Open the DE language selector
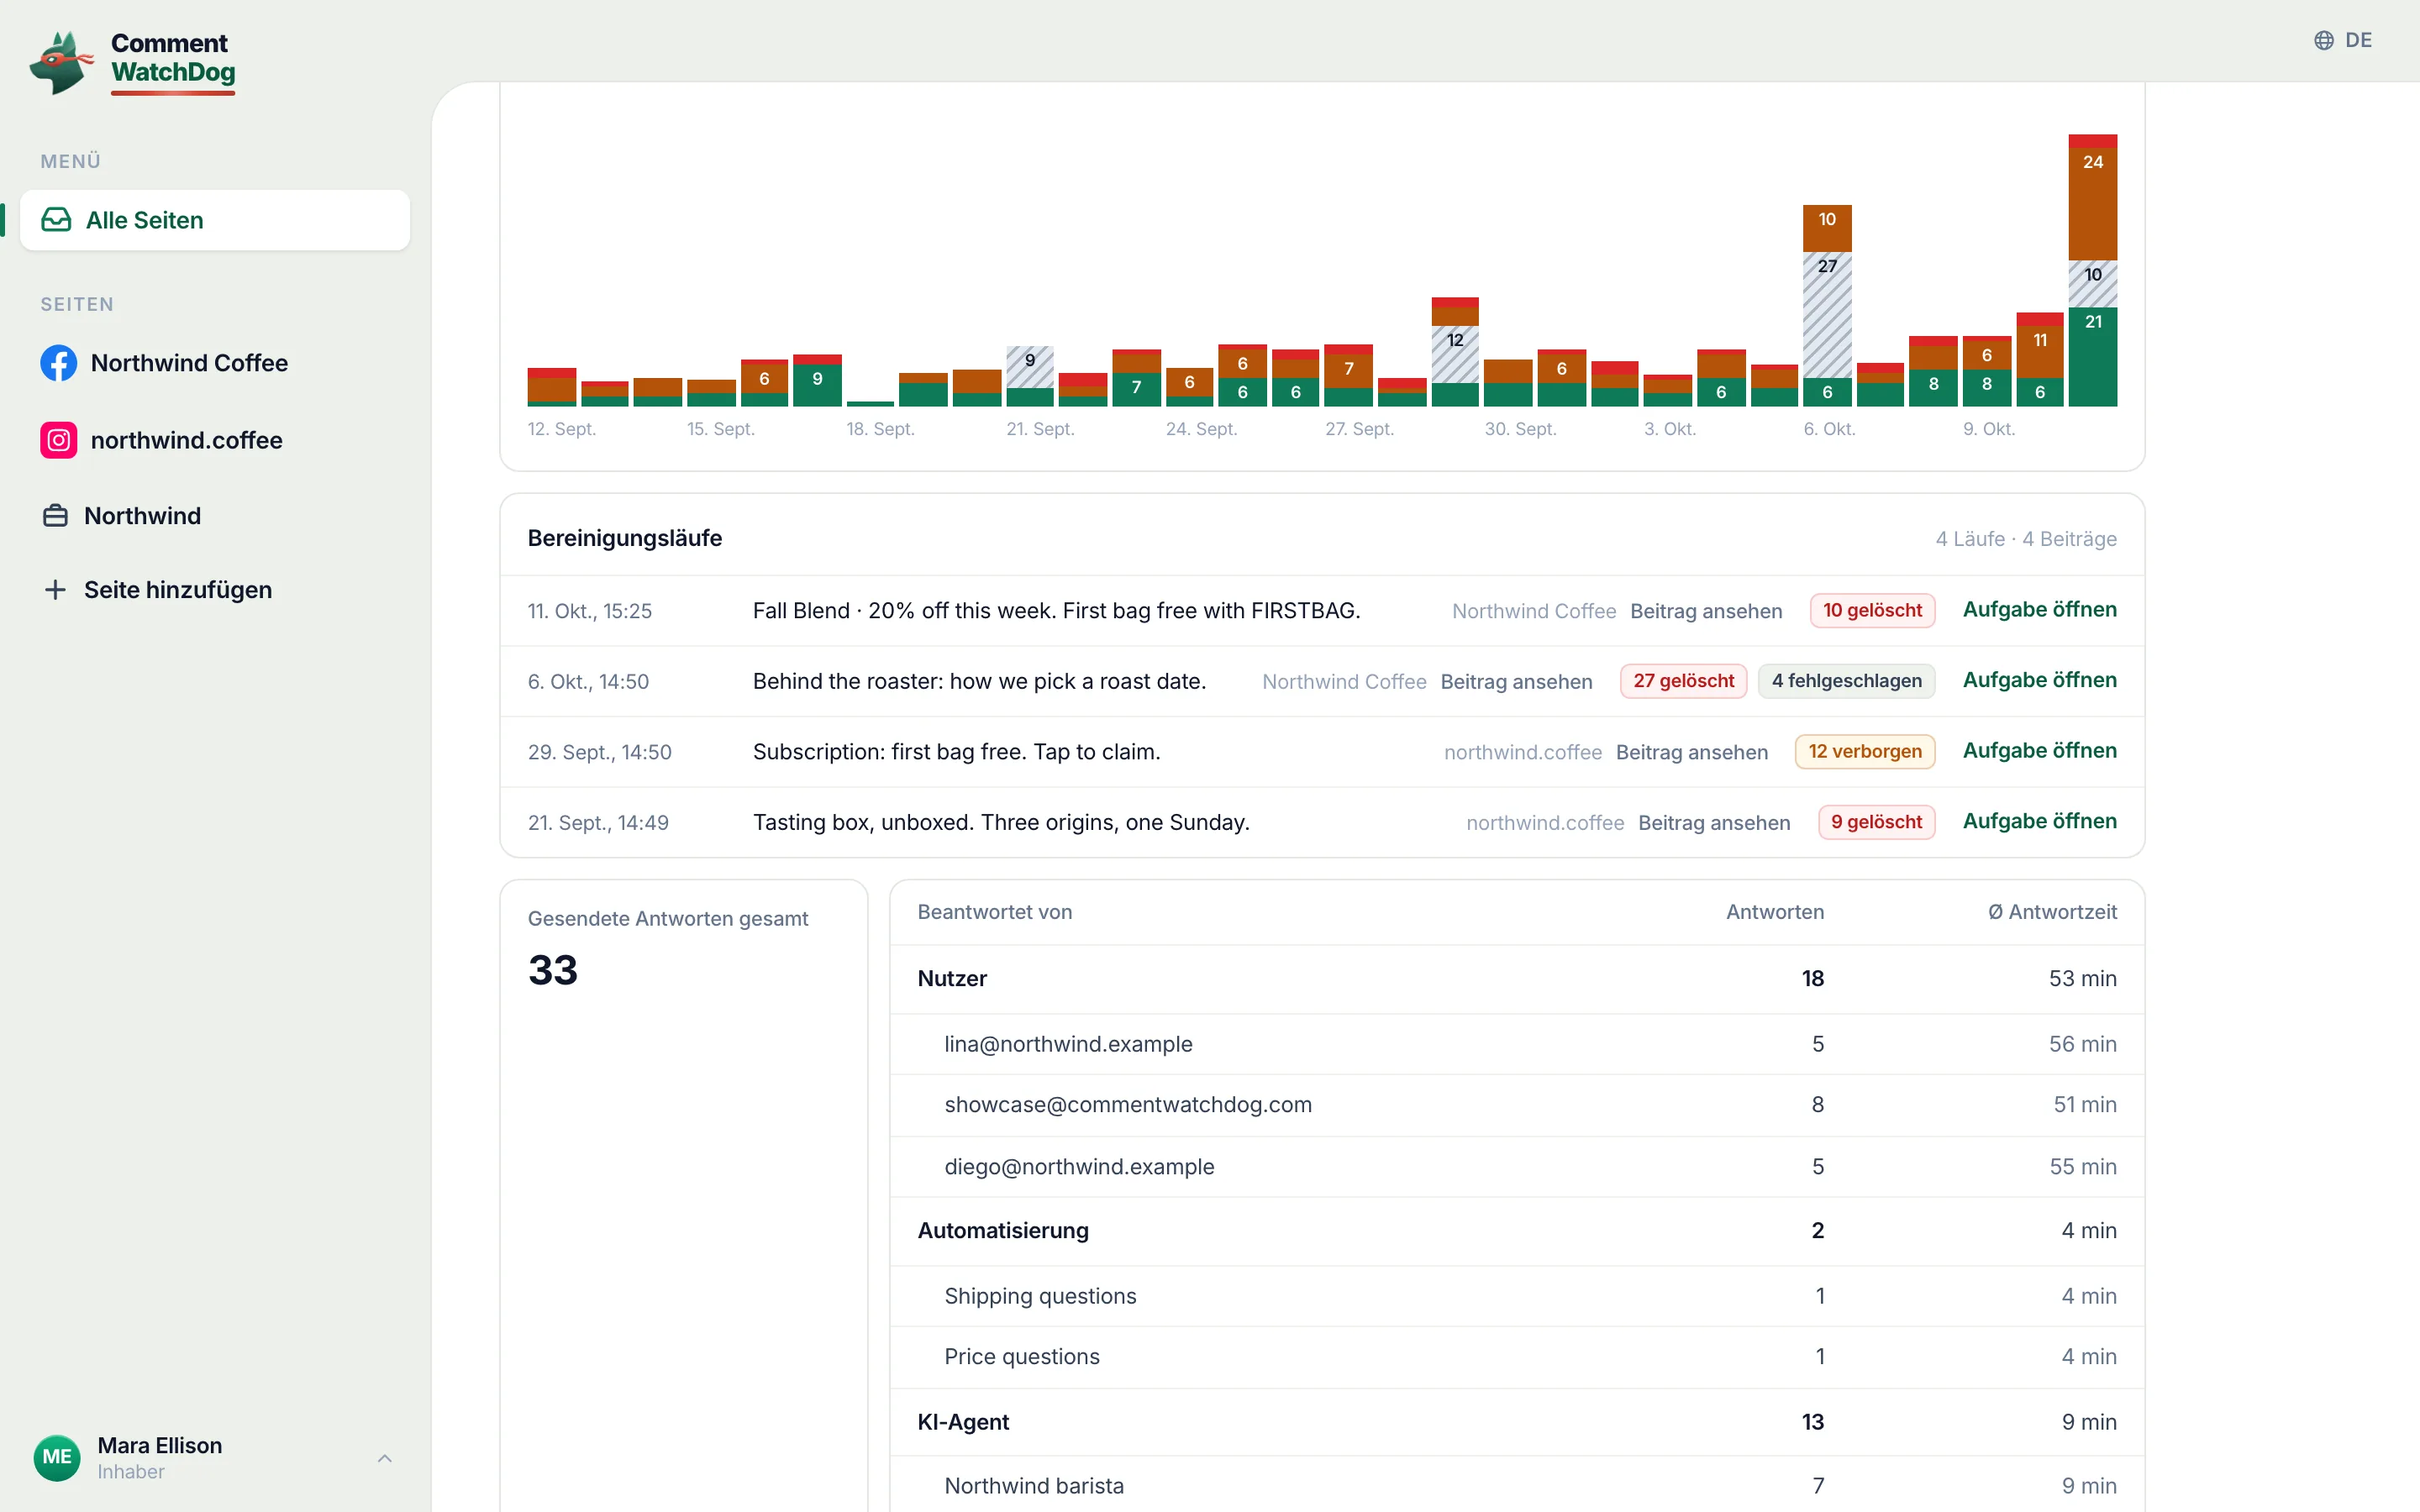Image resolution: width=2420 pixels, height=1512 pixels. click(x=2343, y=40)
